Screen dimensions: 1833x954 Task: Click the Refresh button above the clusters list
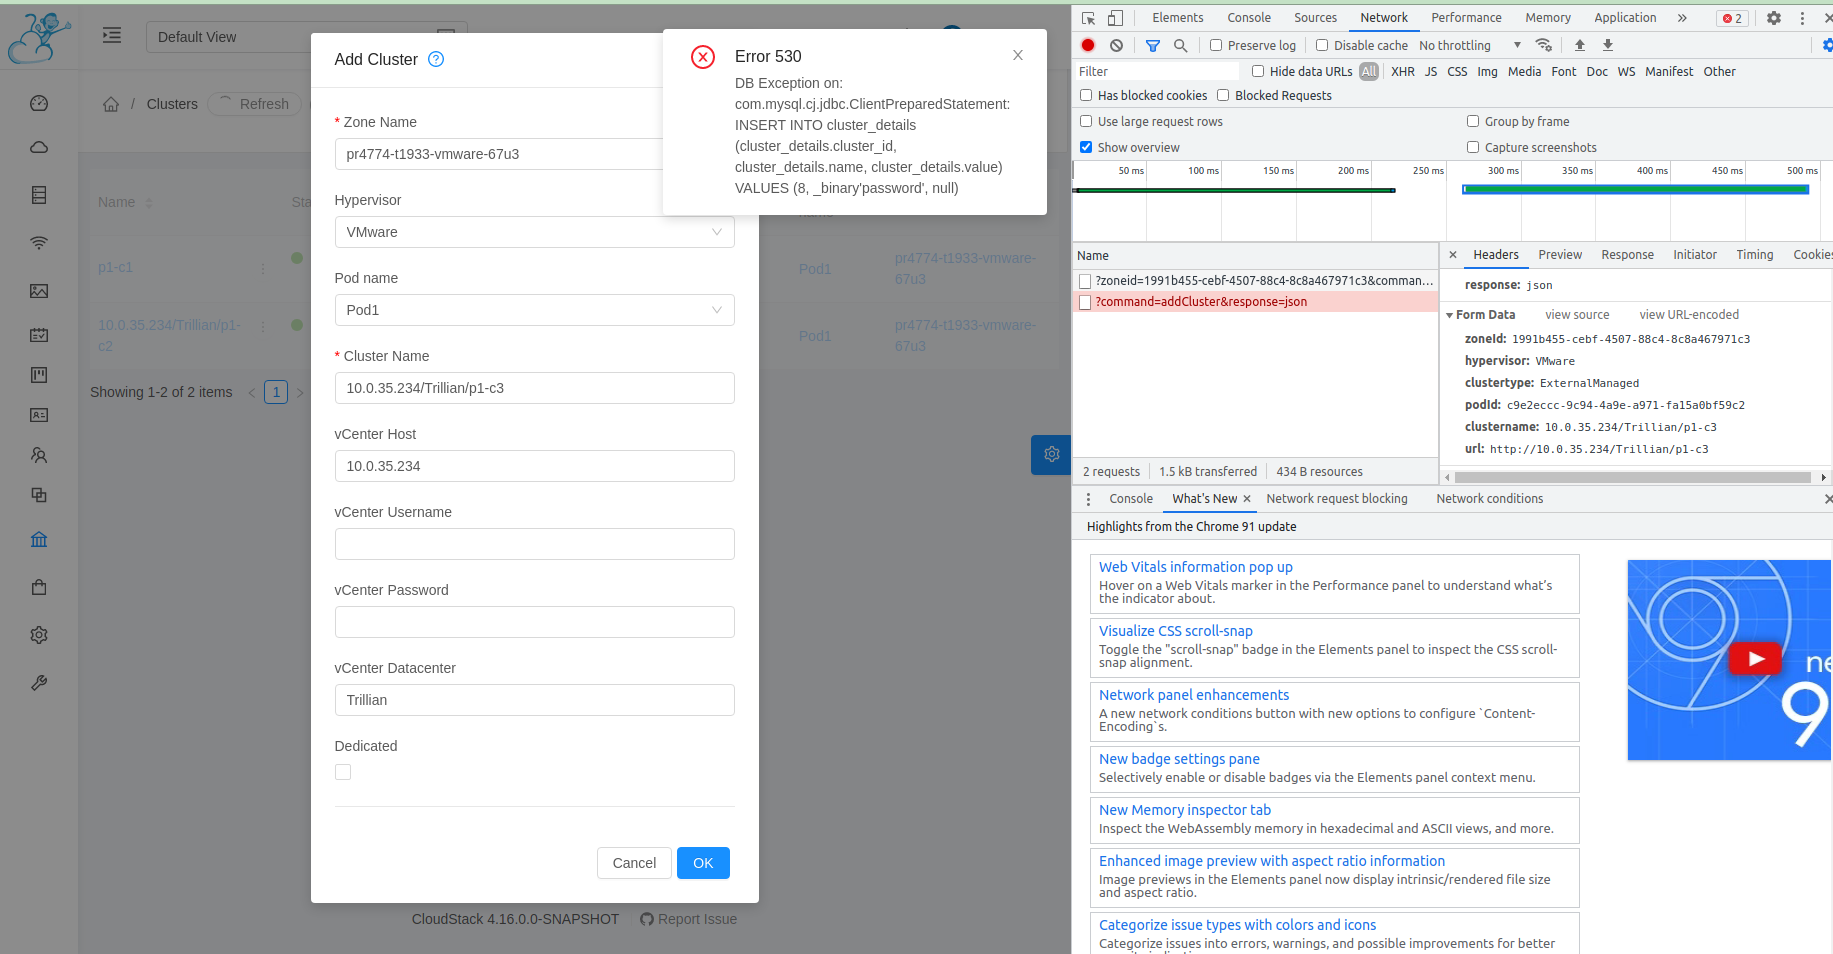254,103
